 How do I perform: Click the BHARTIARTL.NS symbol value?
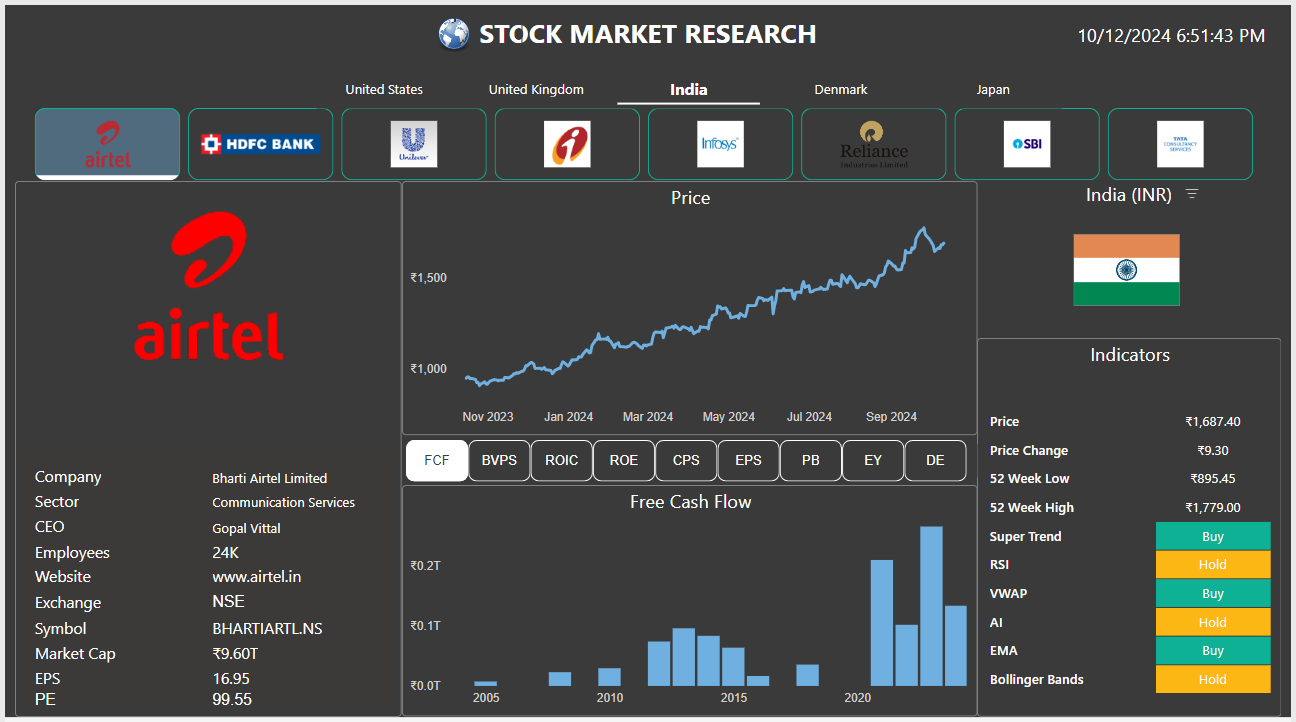point(267,629)
